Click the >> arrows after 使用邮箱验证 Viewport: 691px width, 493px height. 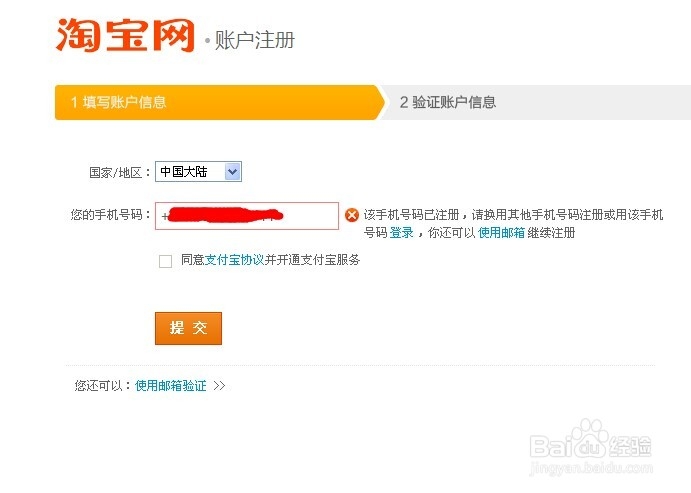(x=219, y=385)
